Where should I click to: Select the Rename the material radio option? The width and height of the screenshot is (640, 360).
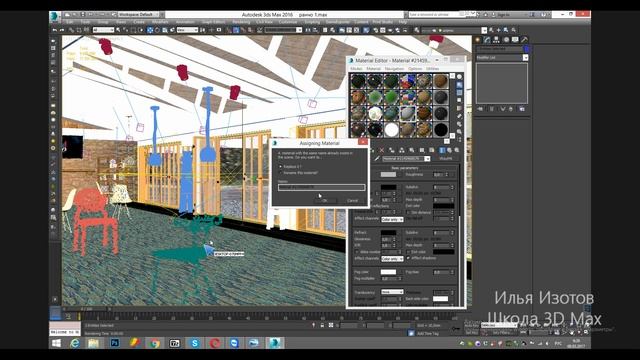pyautogui.click(x=280, y=173)
